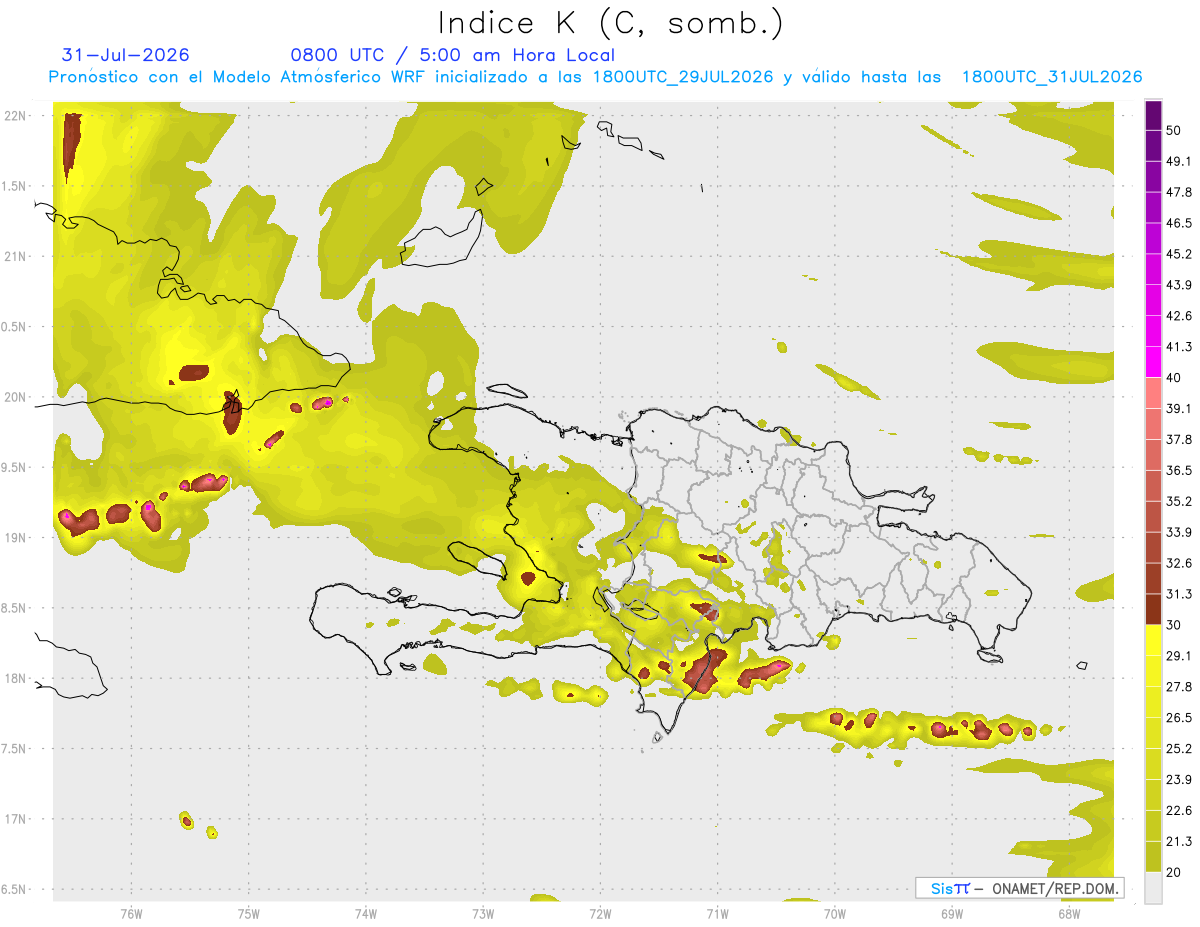This screenshot has height=927, width=1200.
Task: Click the "76W" longitude label
Action: tap(131, 914)
